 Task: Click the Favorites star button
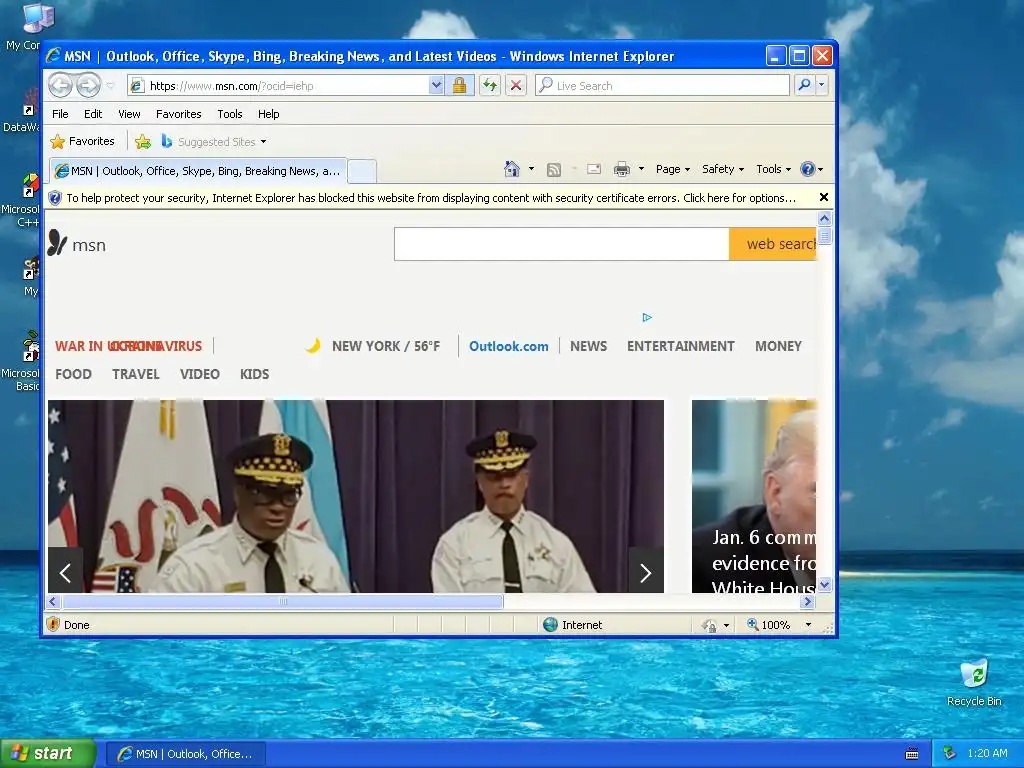tap(82, 141)
